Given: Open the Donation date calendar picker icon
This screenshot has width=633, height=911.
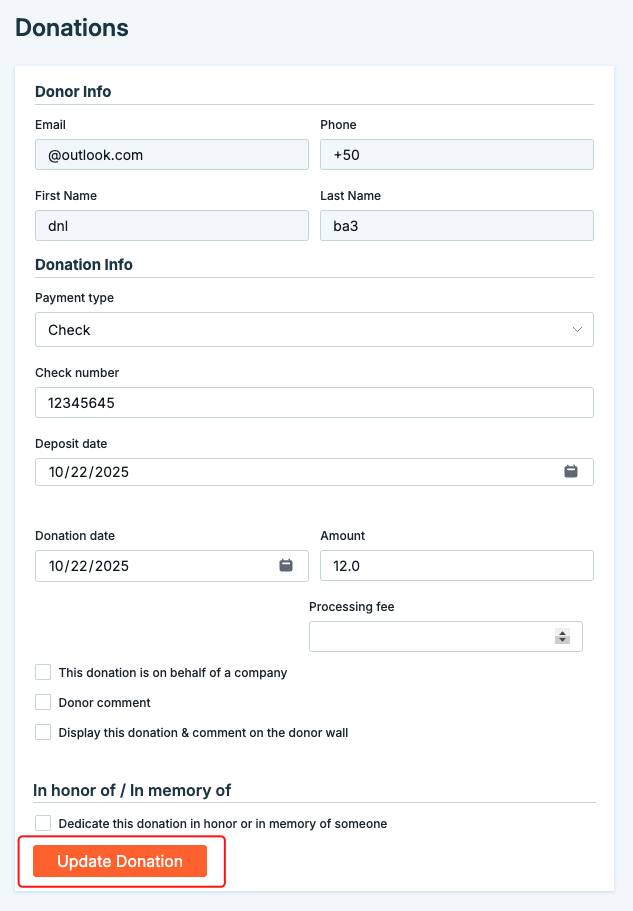Looking at the screenshot, I should click(x=286, y=565).
